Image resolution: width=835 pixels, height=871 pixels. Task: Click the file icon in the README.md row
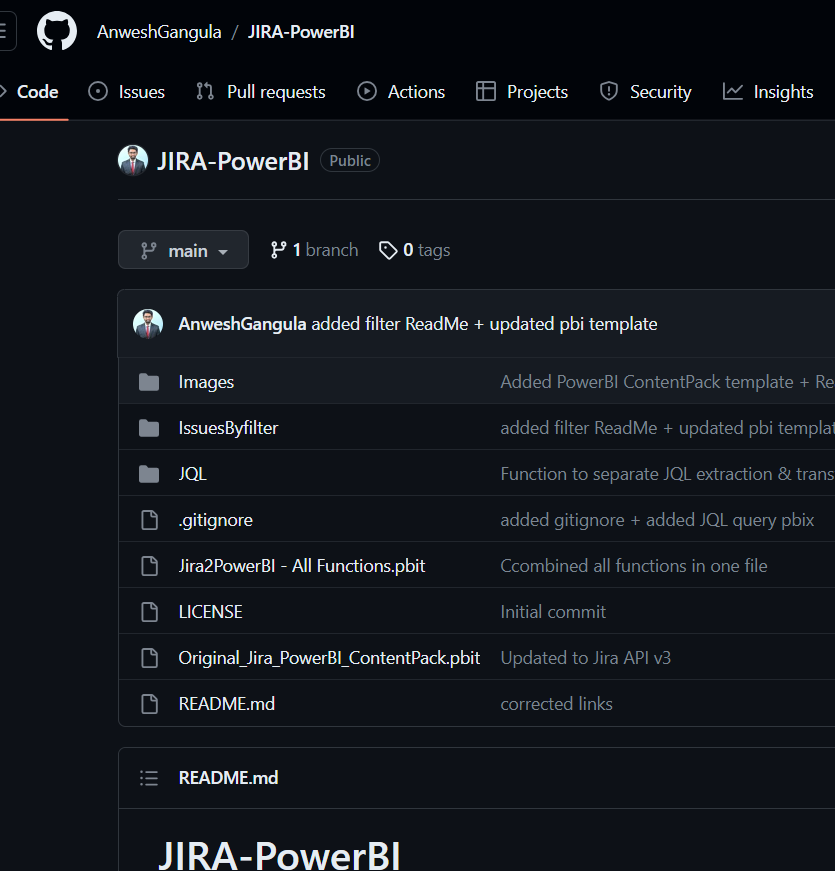(x=149, y=704)
